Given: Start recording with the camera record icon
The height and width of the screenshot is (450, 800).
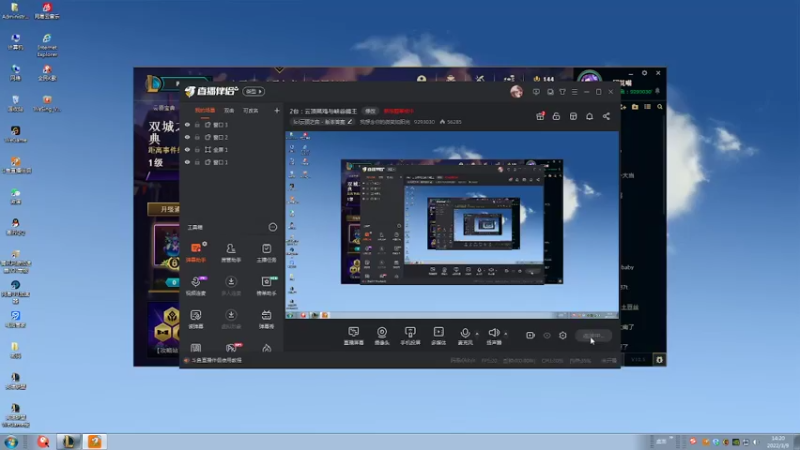Looking at the screenshot, I should click(x=530, y=335).
